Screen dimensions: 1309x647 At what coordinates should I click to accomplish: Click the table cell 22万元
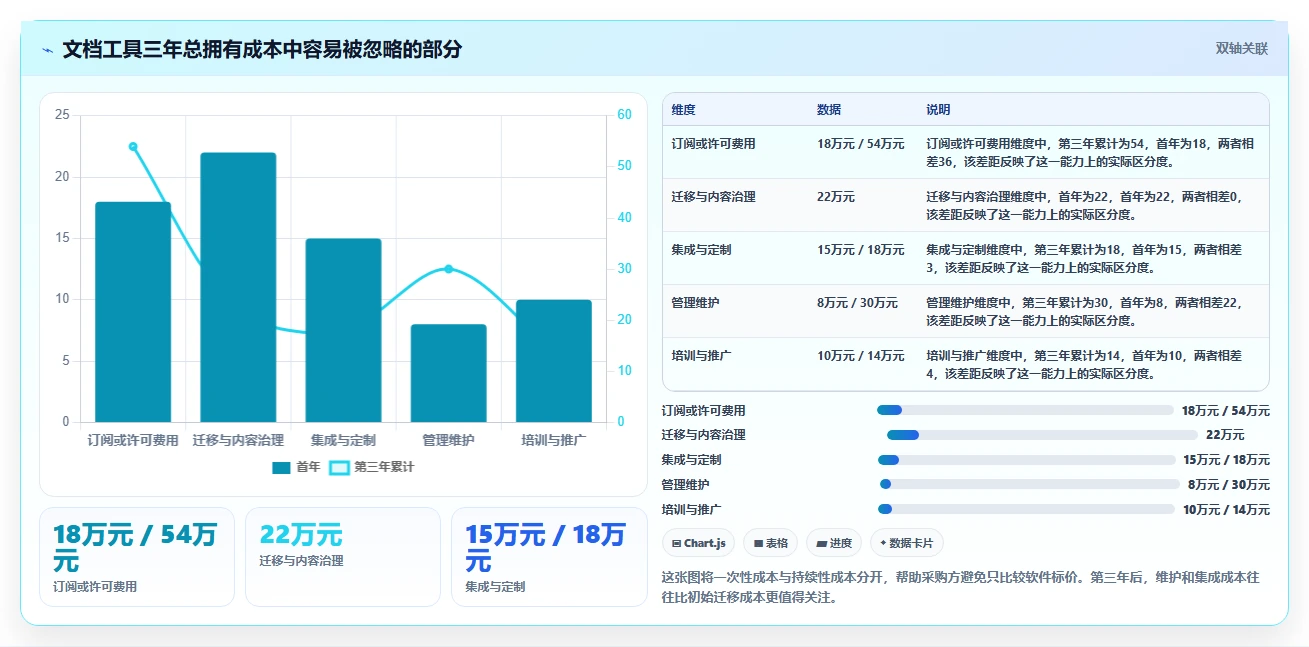click(x=836, y=197)
